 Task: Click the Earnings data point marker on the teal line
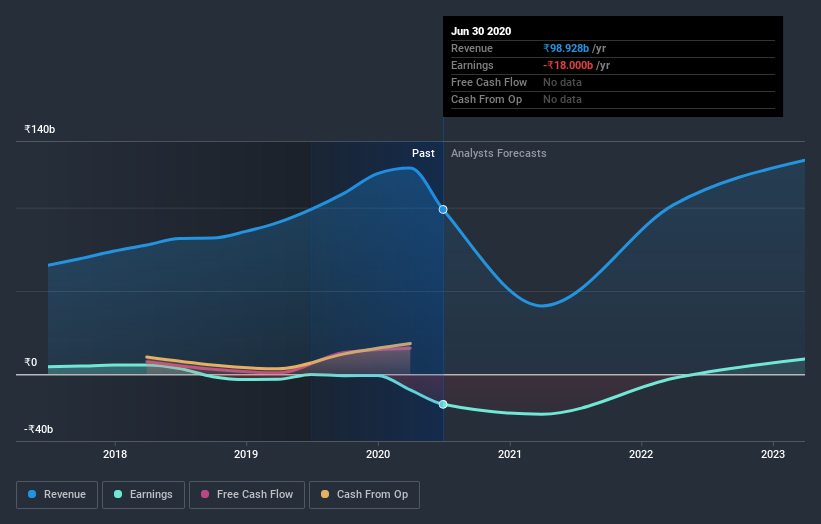[x=443, y=404]
